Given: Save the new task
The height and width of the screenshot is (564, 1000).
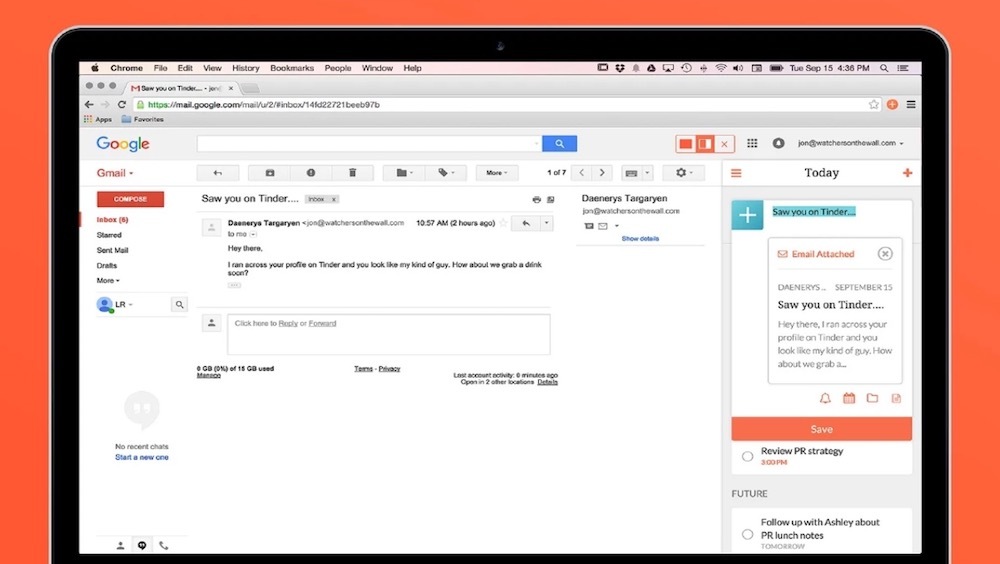Looking at the screenshot, I should [x=821, y=429].
